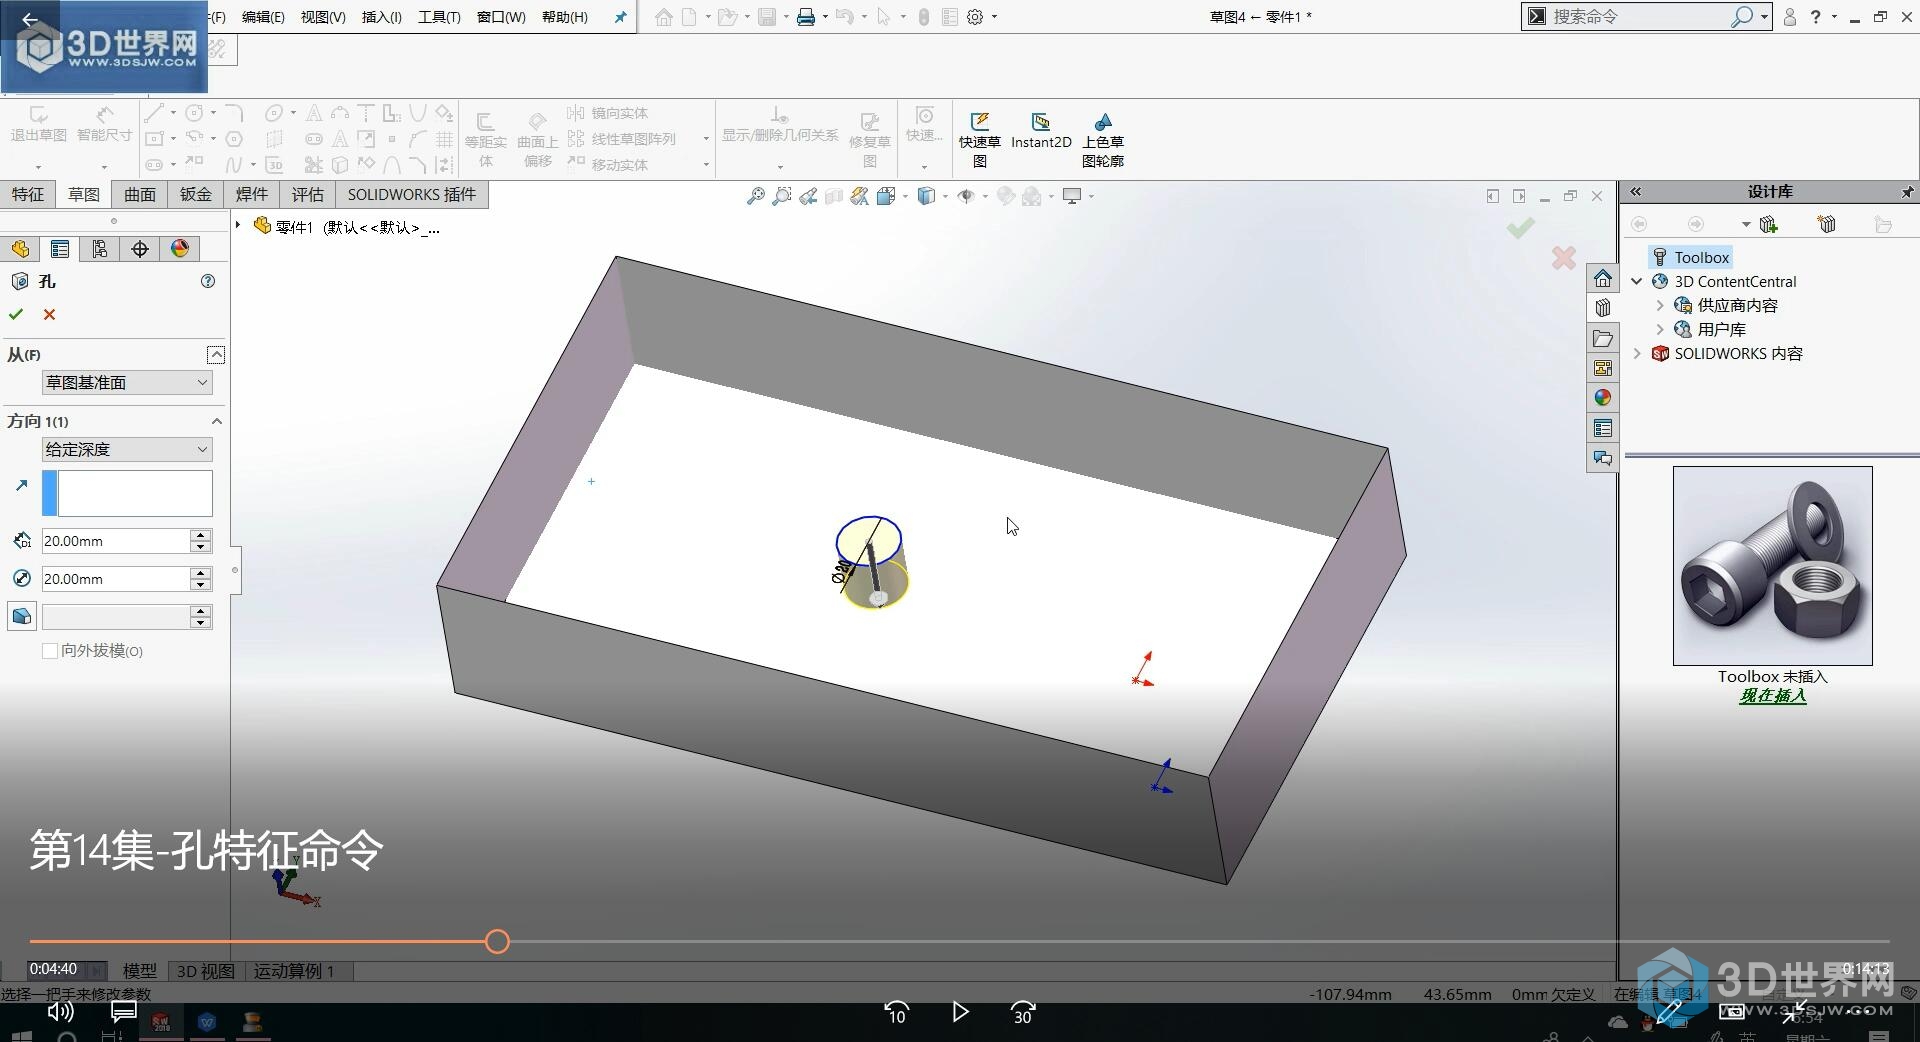Screen dimensions: 1920x1042
Task: Toggle the 向外拔模 checkbox
Action: 50,651
